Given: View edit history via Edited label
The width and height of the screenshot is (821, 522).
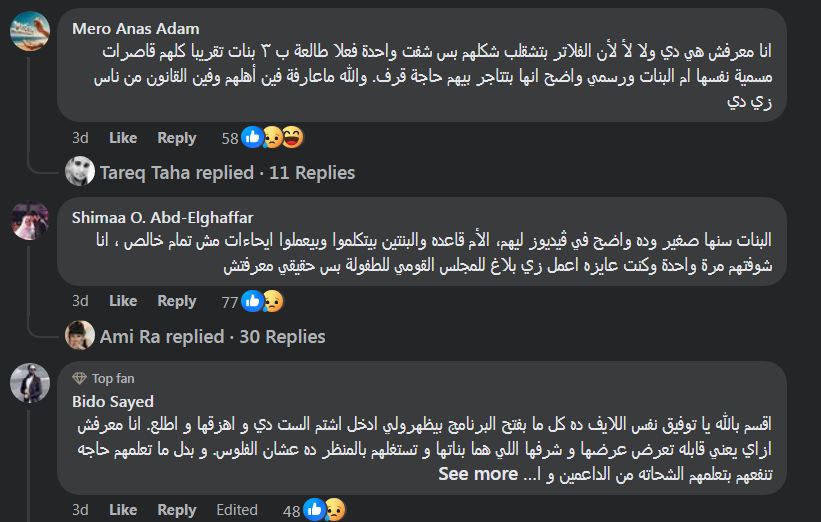Looking at the screenshot, I should (237, 509).
